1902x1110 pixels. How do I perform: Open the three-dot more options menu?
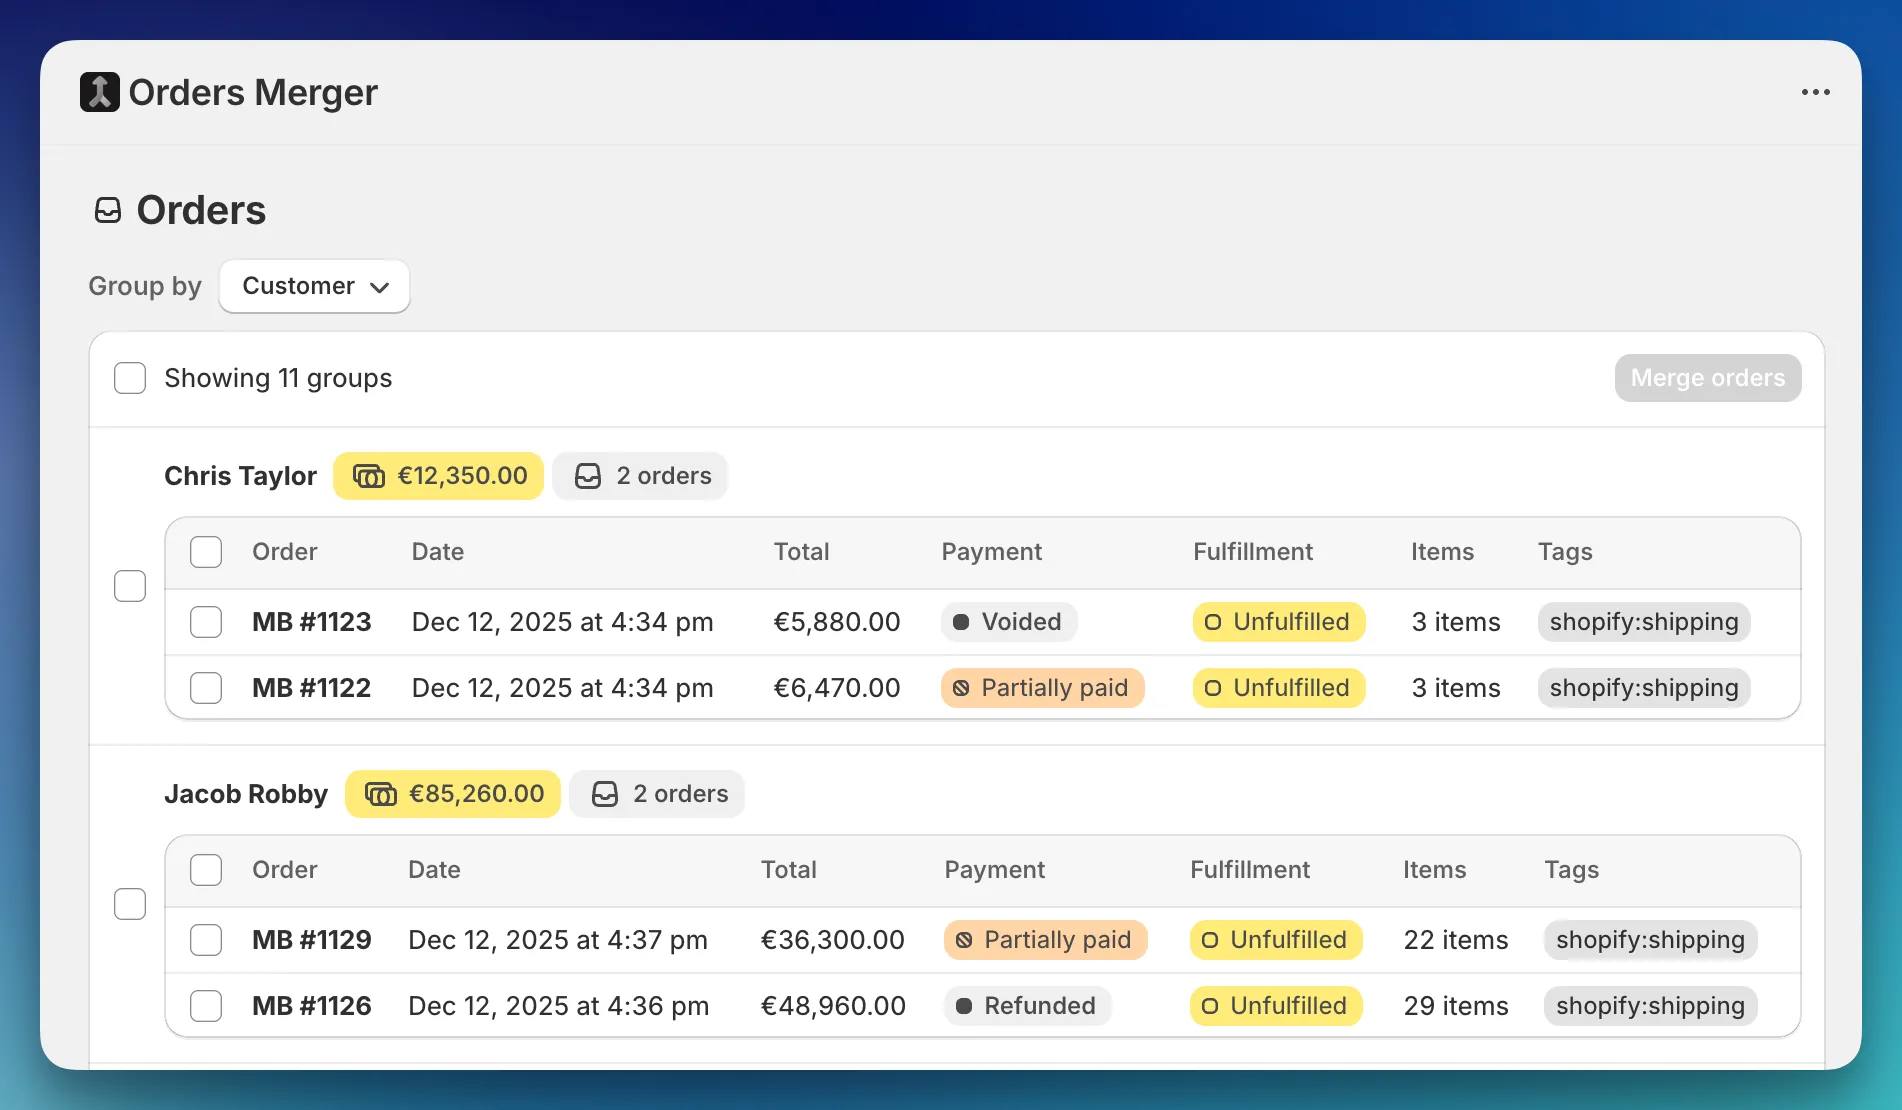coord(1815,92)
